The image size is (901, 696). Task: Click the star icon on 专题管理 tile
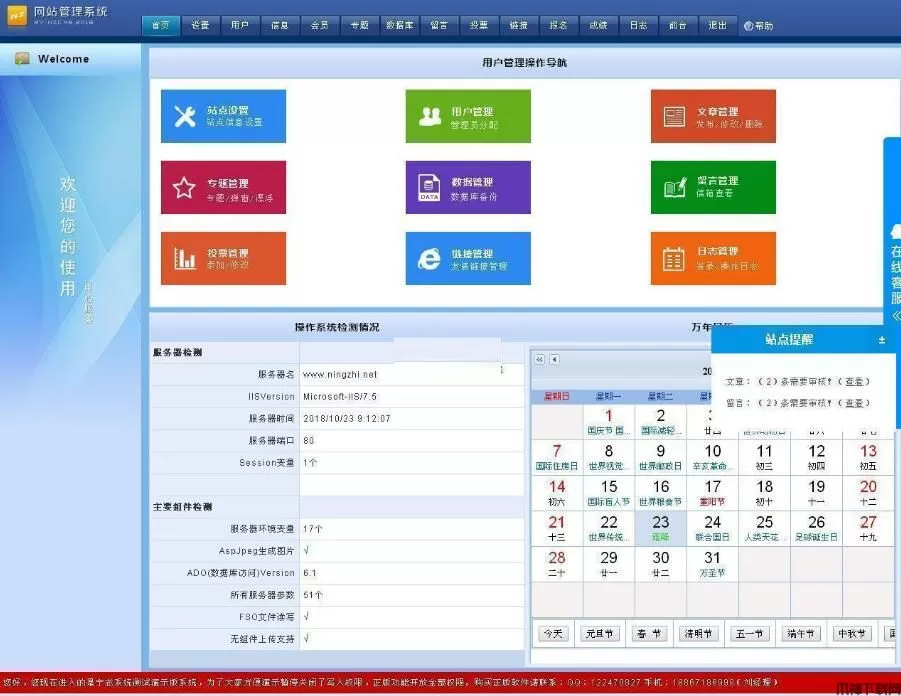pyautogui.click(x=184, y=187)
